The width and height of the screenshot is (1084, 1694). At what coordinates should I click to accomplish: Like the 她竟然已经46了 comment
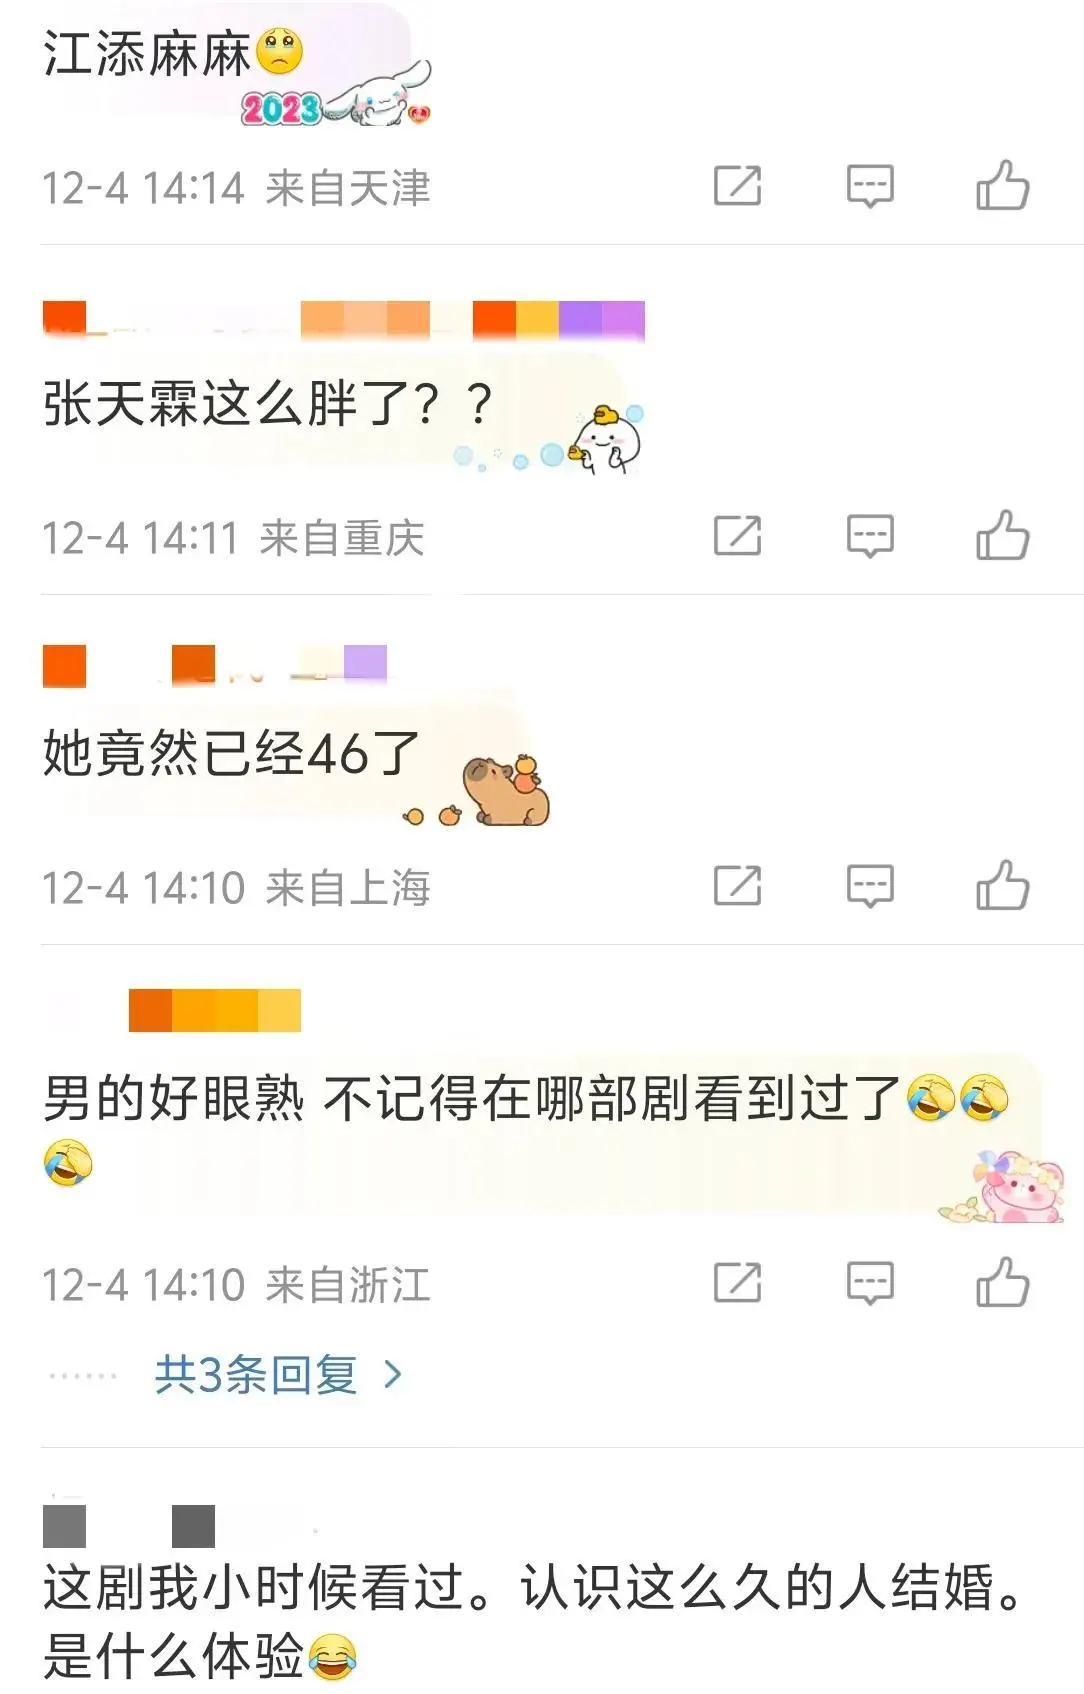(1002, 886)
